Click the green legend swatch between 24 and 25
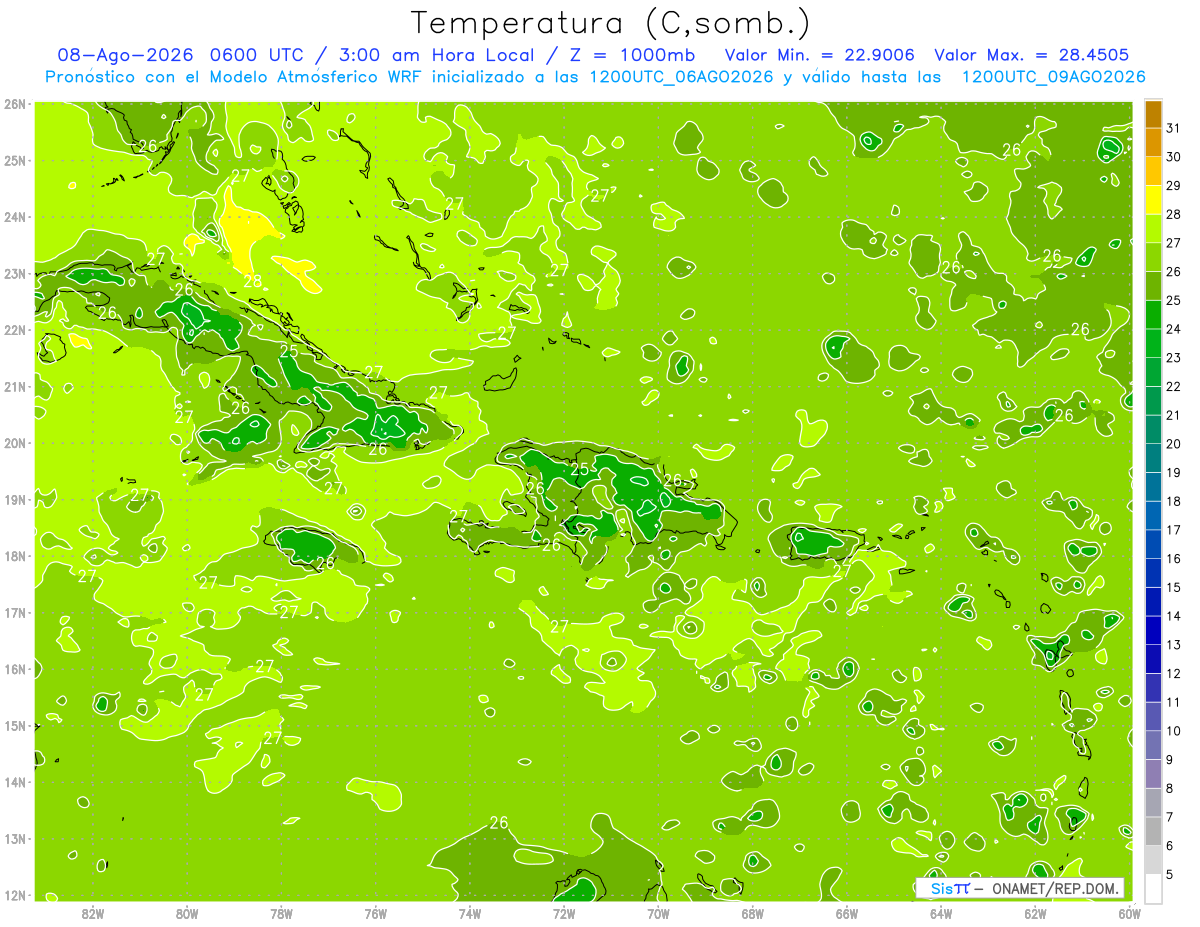This screenshot has height=927, width=1200. click(x=1153, y=314)
